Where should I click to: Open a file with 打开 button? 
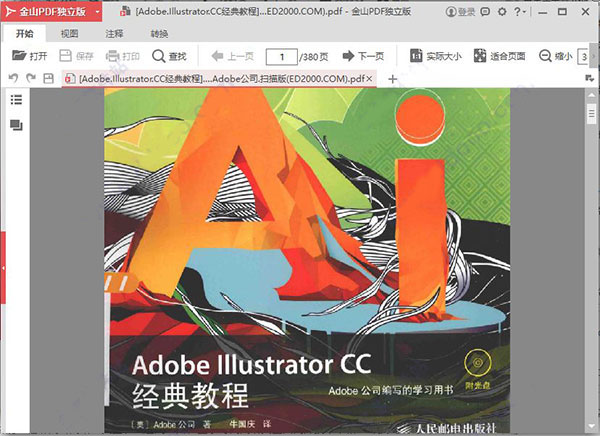click(29, 56)
